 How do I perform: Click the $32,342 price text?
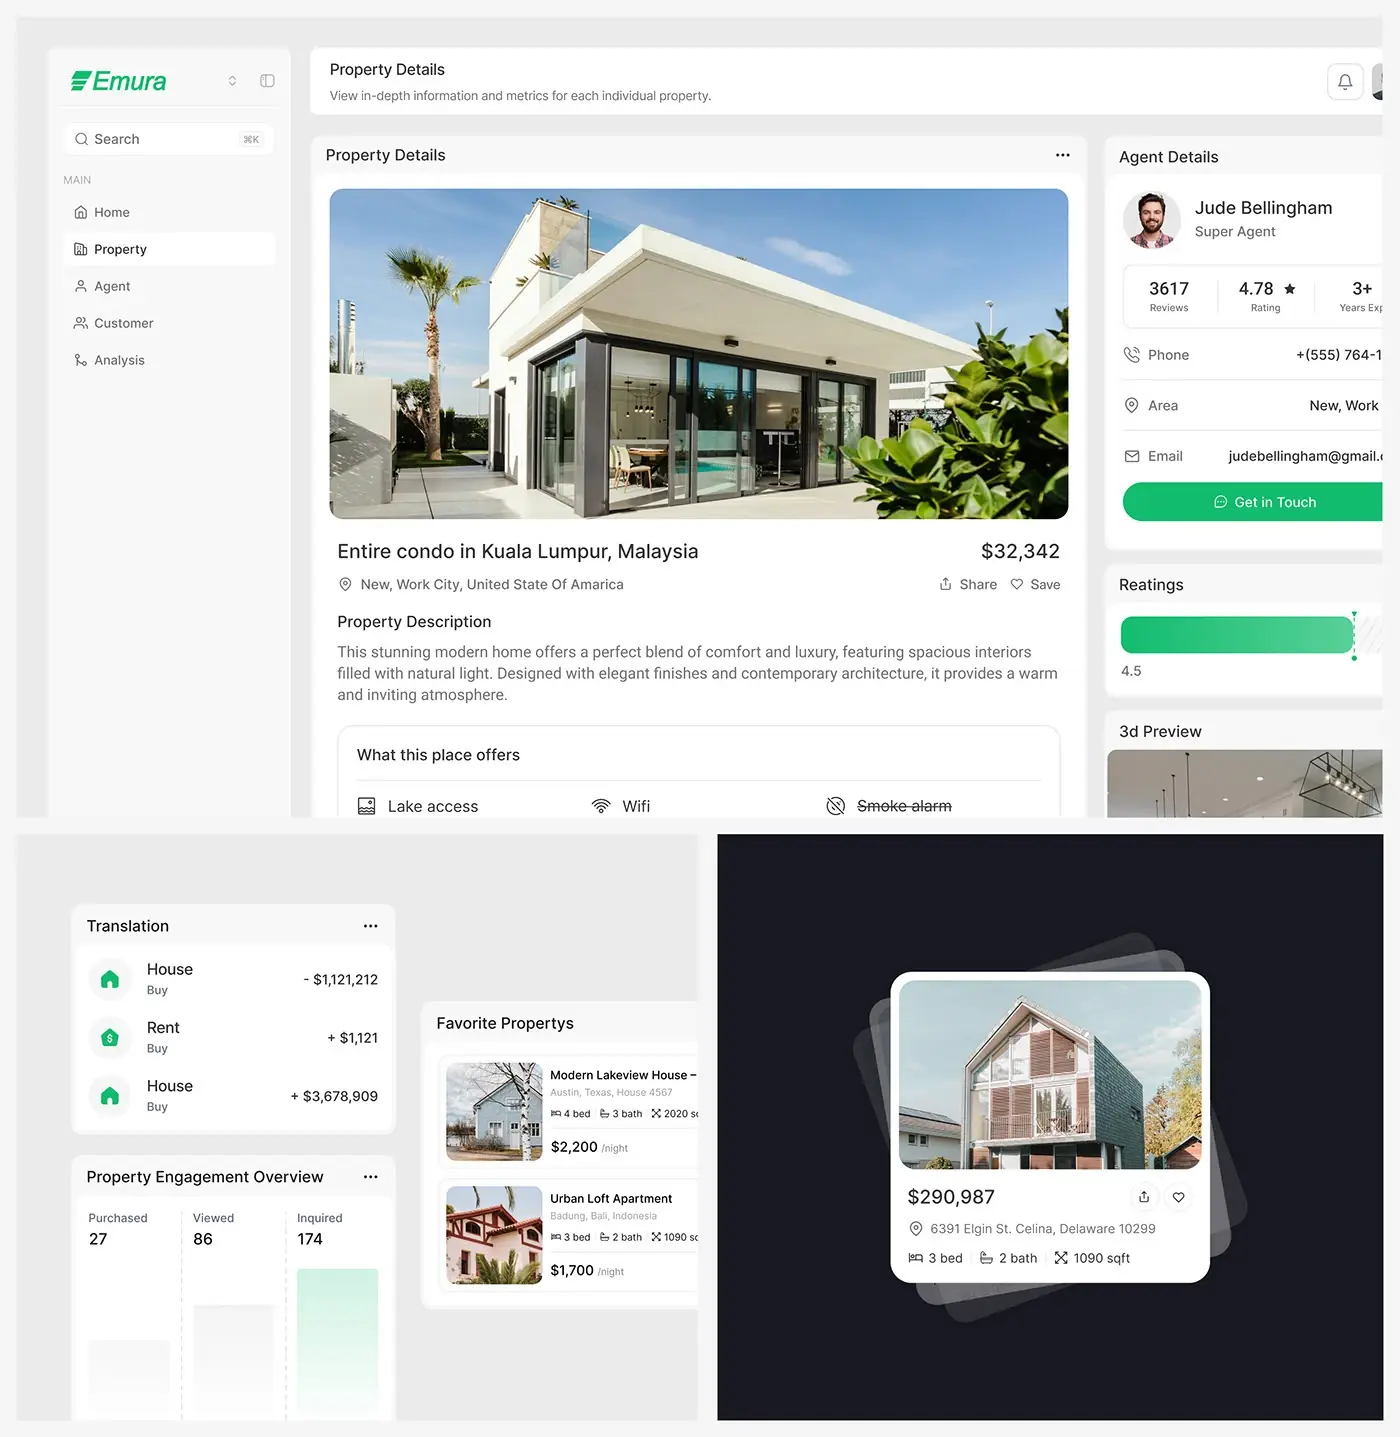coord(1020,551)
